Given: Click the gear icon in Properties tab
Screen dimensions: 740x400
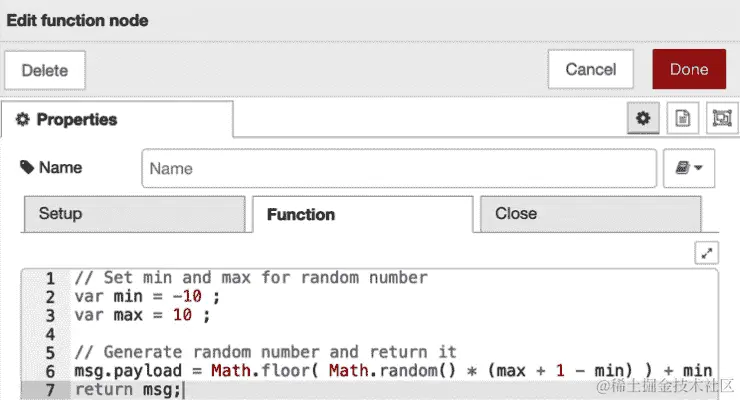Looking at the screenshot, I should (x=23, y=119).
